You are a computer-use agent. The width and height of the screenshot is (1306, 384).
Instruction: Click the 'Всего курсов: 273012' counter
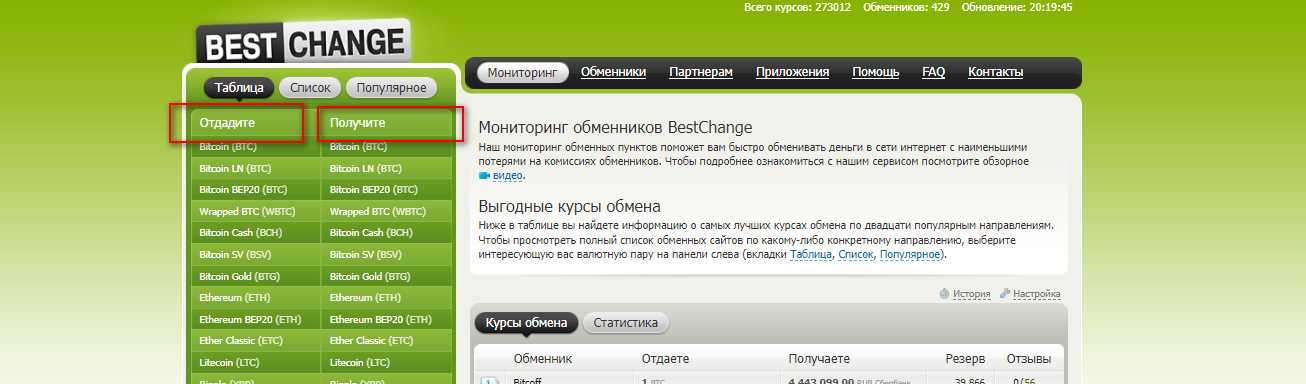click(x=798, y=7)
